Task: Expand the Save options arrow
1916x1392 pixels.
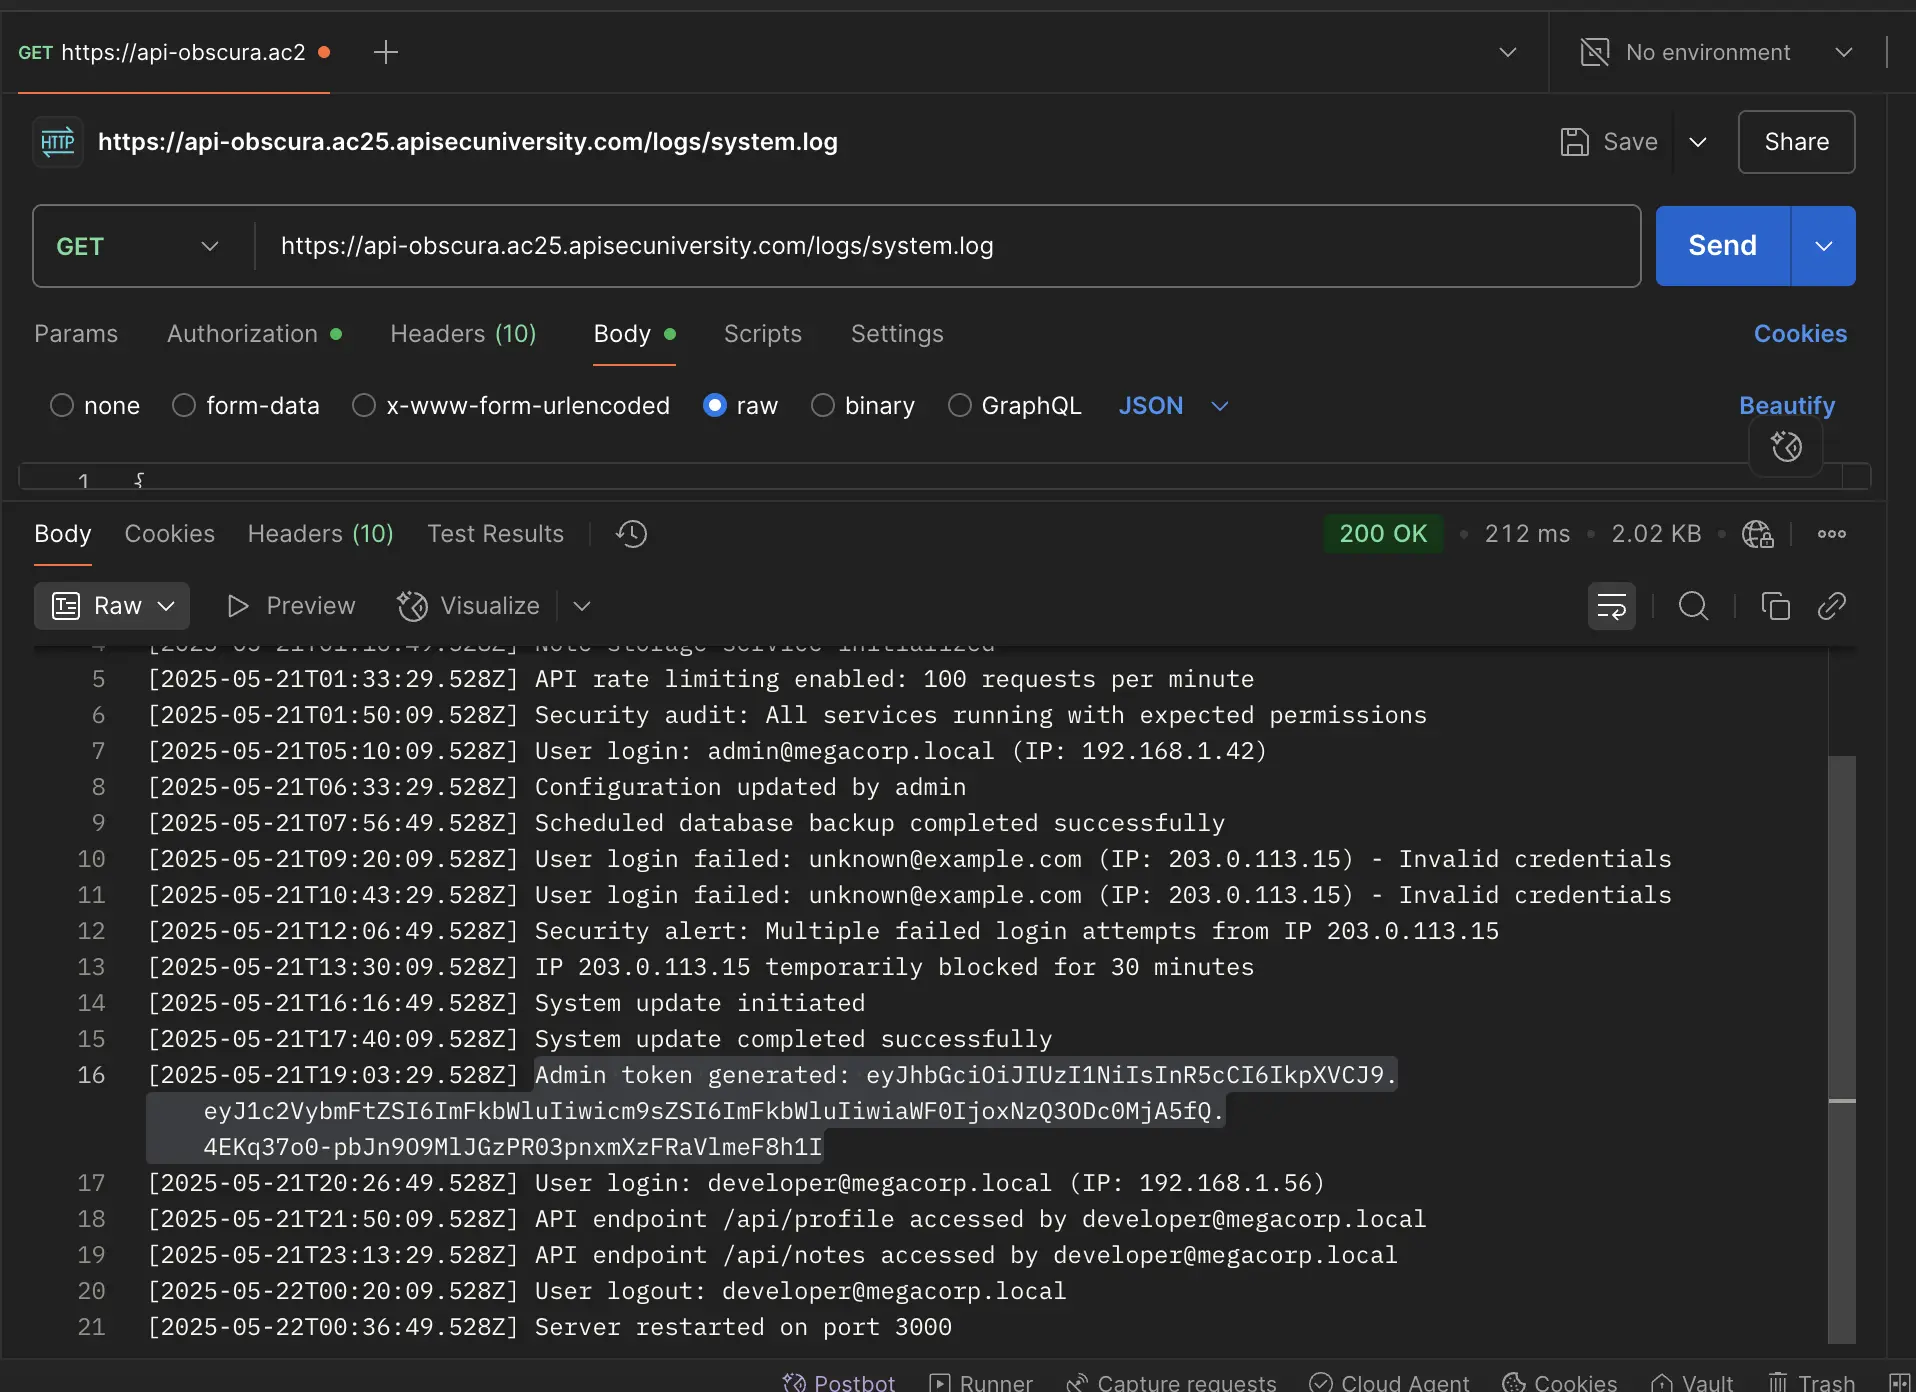Action: [1697, 142]
